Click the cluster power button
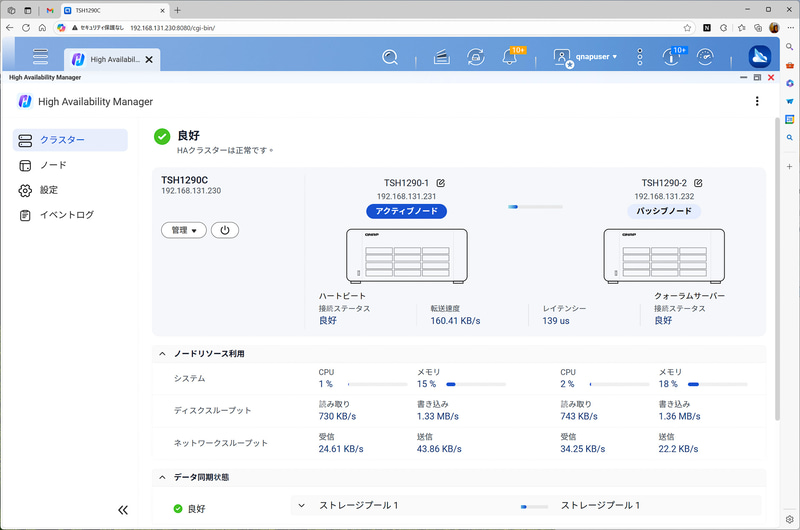The height and width of the screenshot is (530, 800). 225,230
